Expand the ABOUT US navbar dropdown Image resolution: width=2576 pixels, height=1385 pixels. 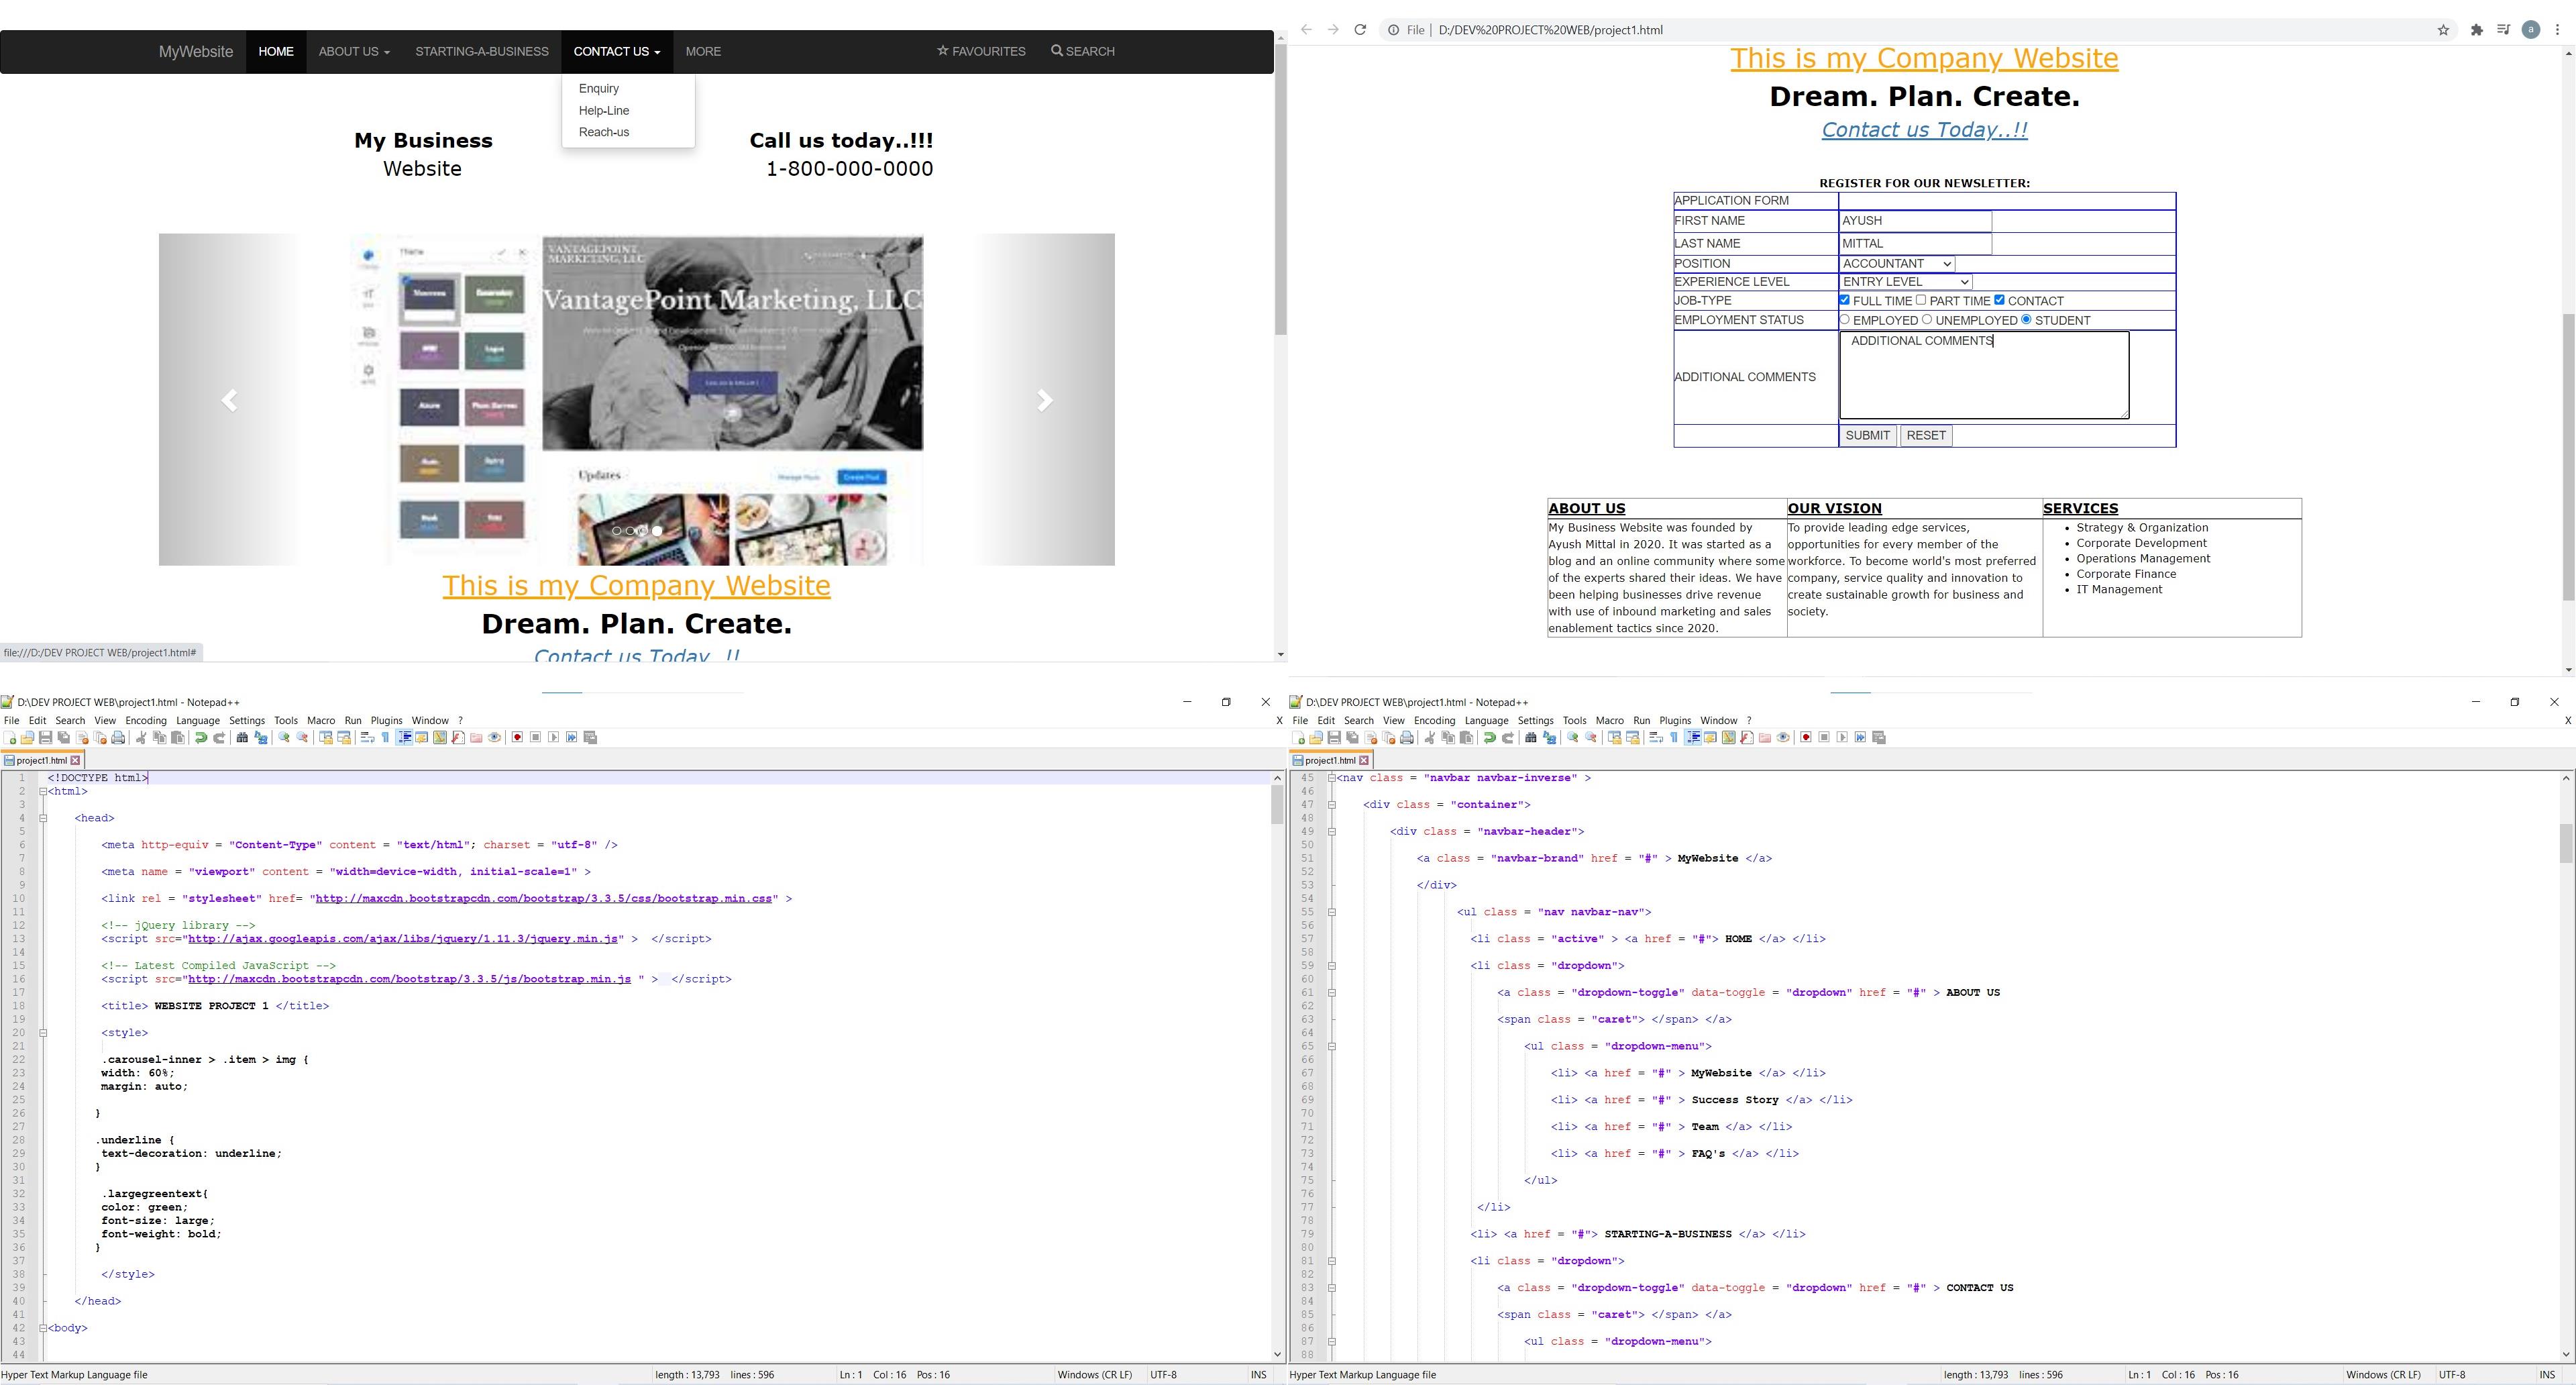tap(354, 52)
